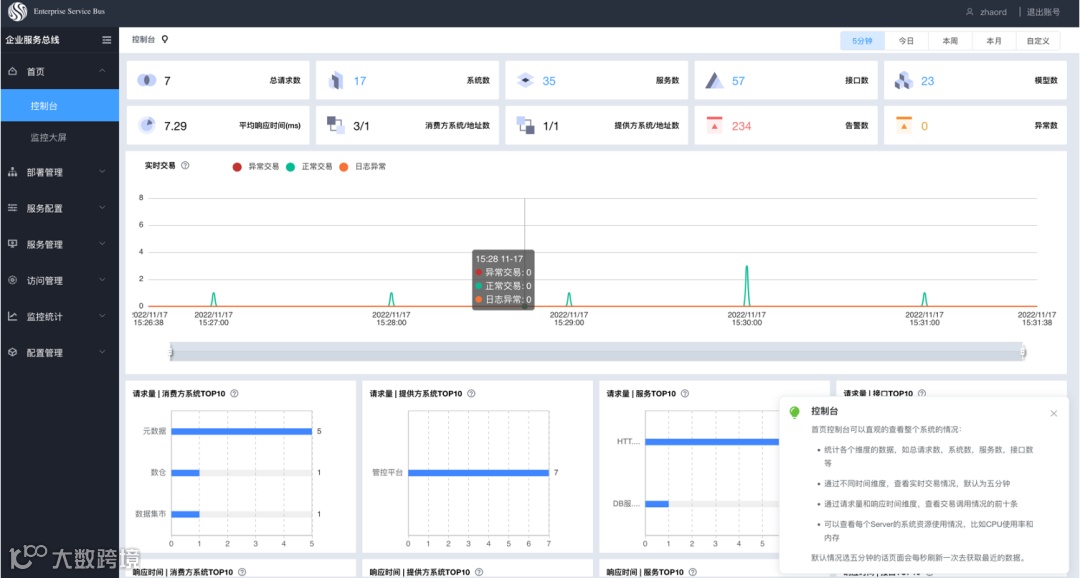Viewport: 1080px width, 578px height.
Task: Click the 告警数 red alert icon
Action: (714, 125)
